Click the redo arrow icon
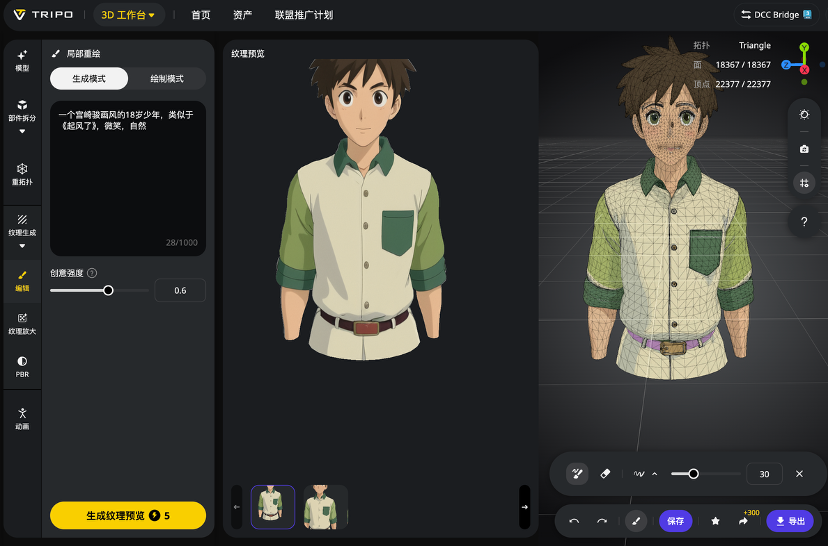The height and width of the screenshot is (546, 828). tap(602, 521)
